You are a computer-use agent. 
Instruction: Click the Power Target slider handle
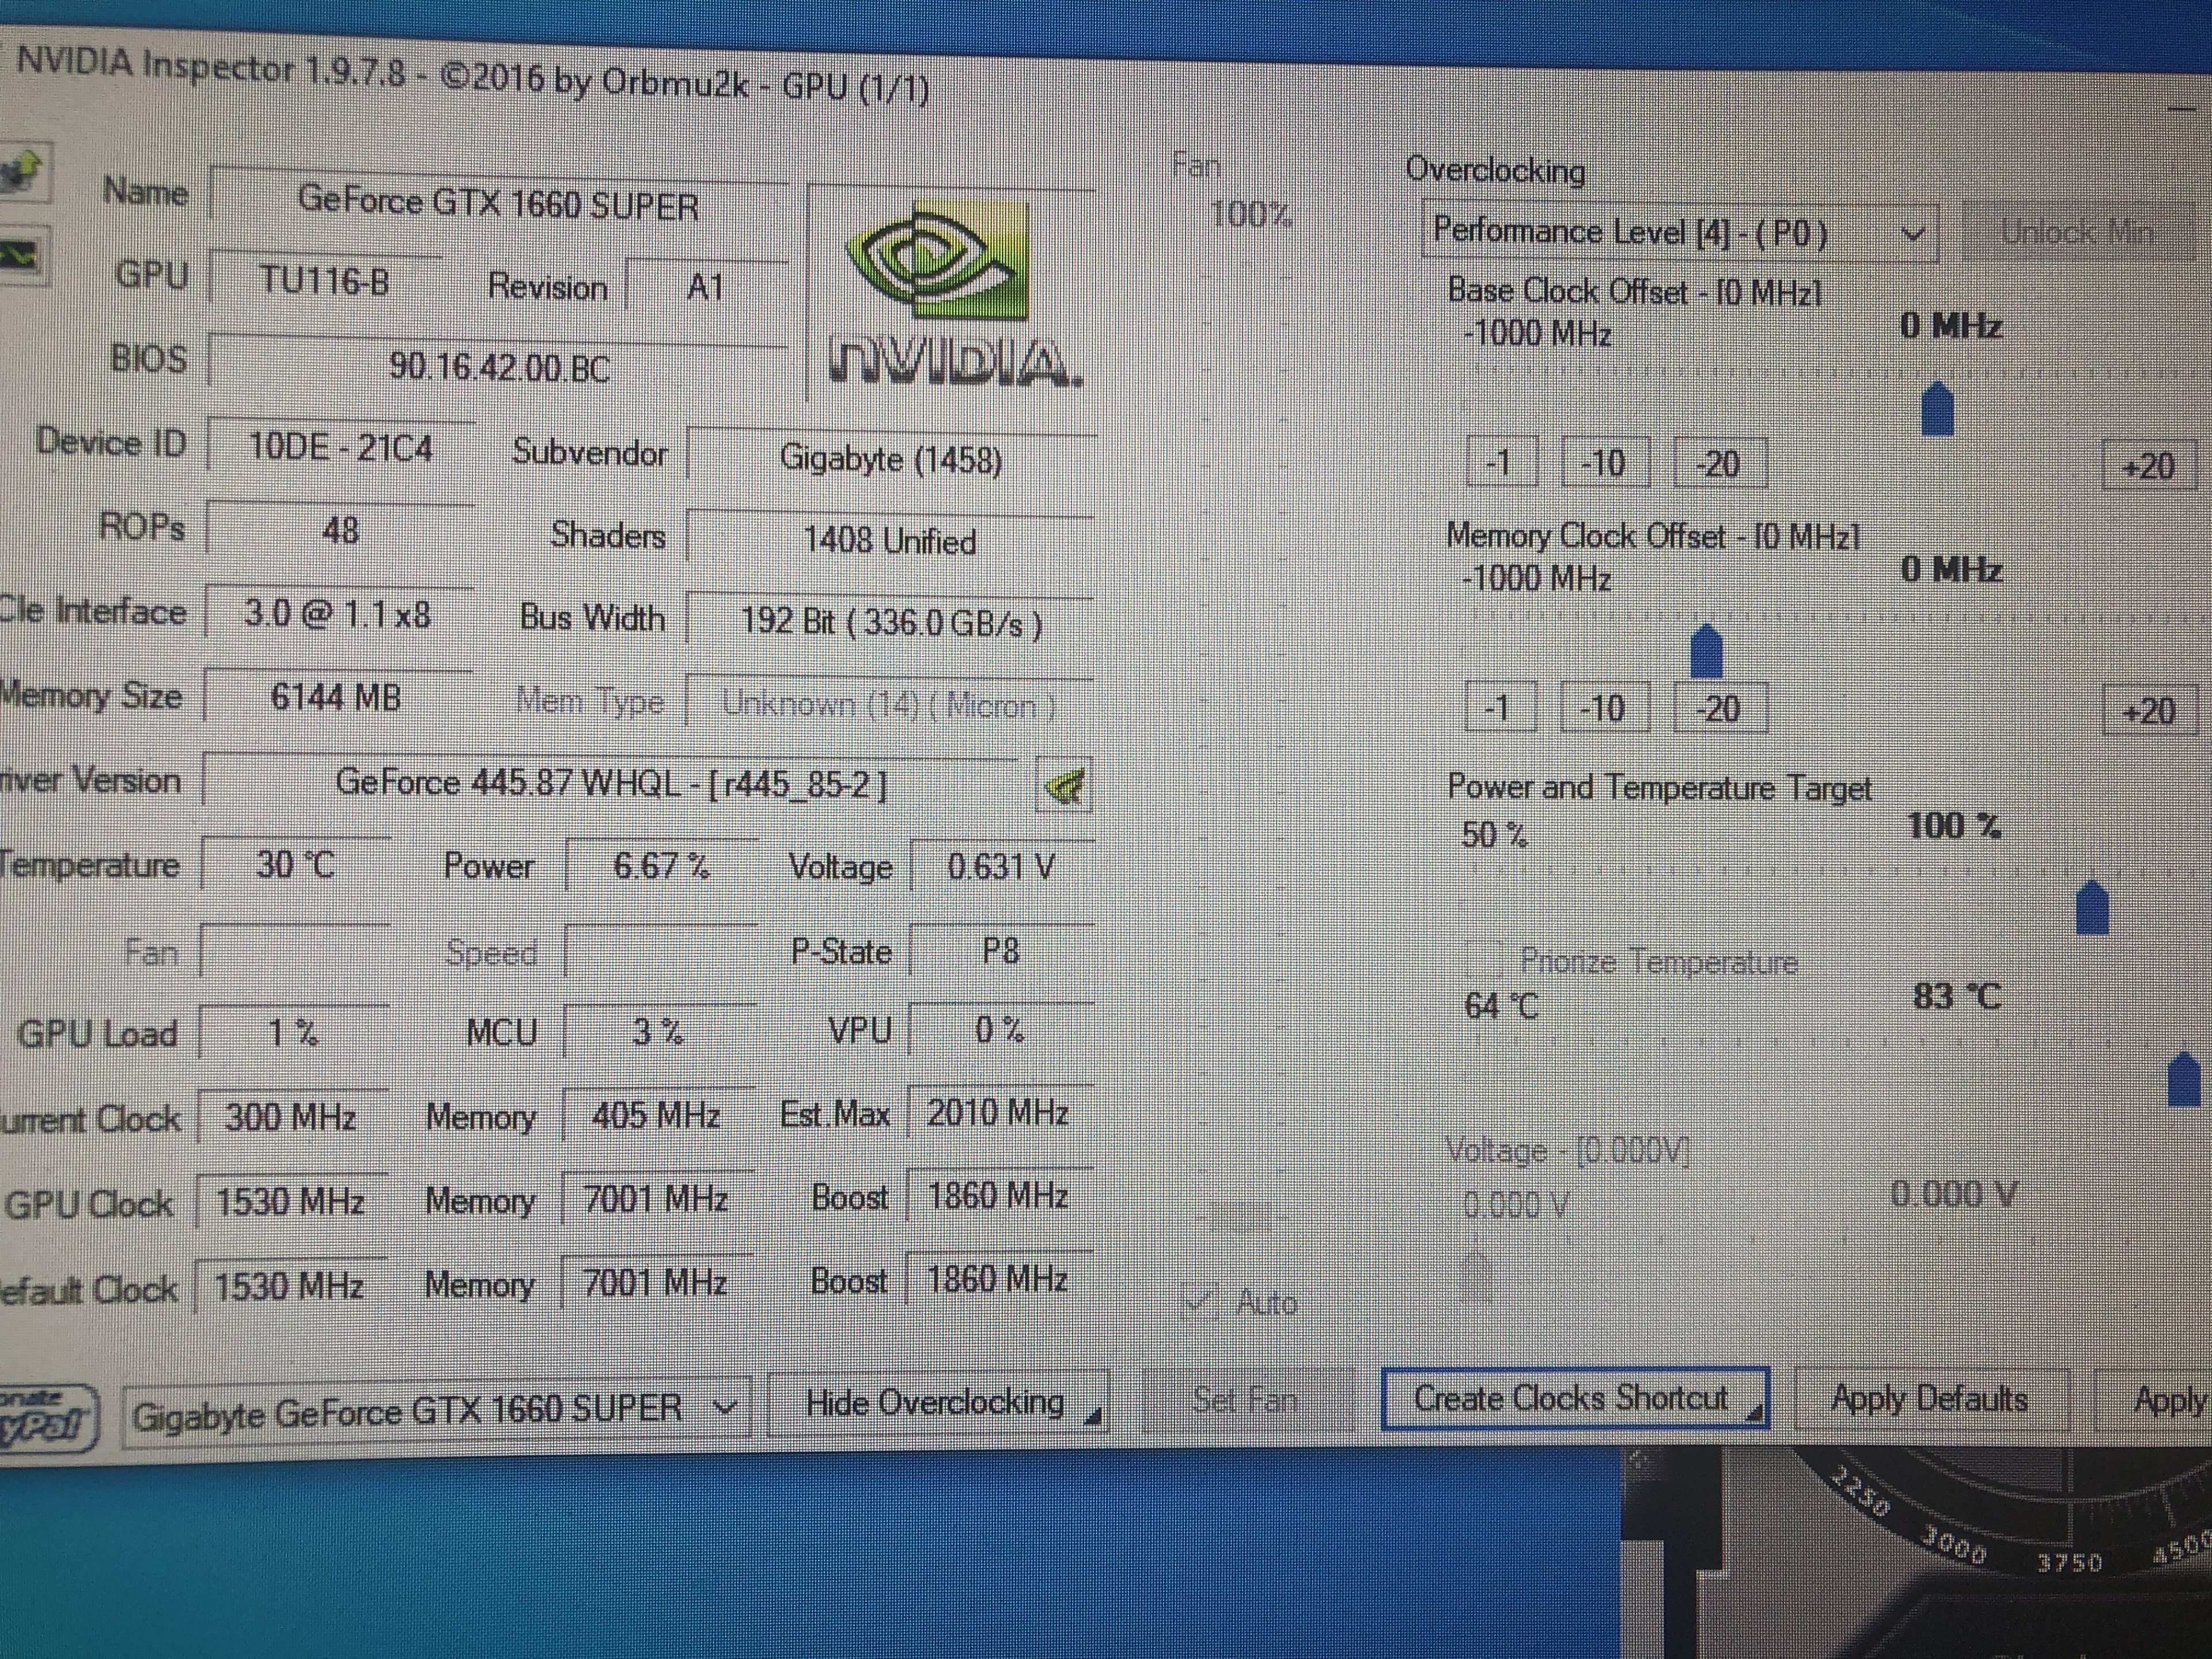(x=2092, y=908)
